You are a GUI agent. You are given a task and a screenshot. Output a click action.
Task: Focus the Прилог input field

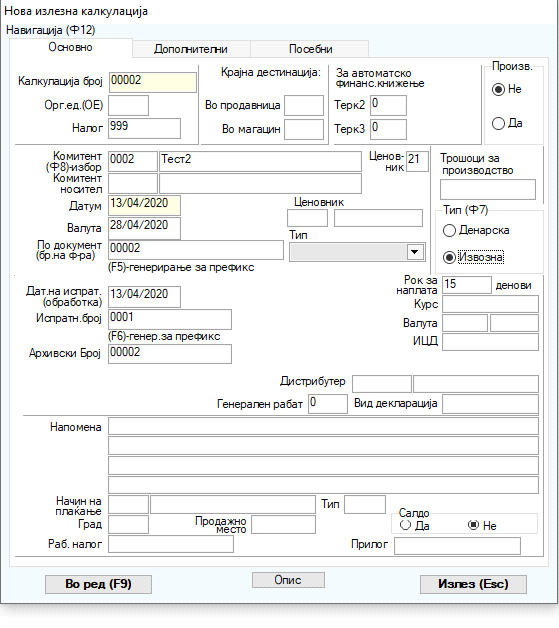[457, 546]
